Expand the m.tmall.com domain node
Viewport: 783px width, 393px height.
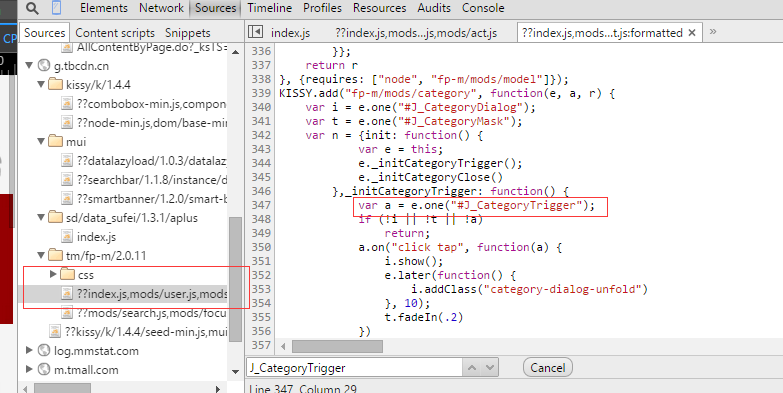click(x=29, y=370)
